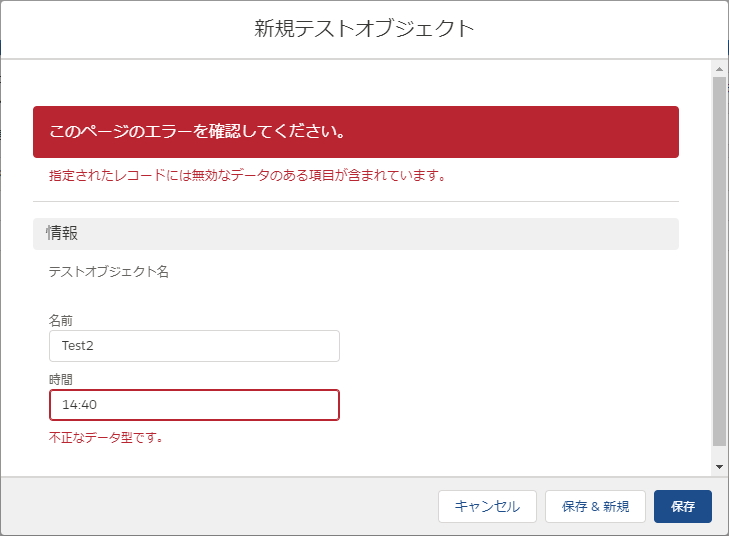Save the record with the blue 保存 button

click(x=683, y=506)
